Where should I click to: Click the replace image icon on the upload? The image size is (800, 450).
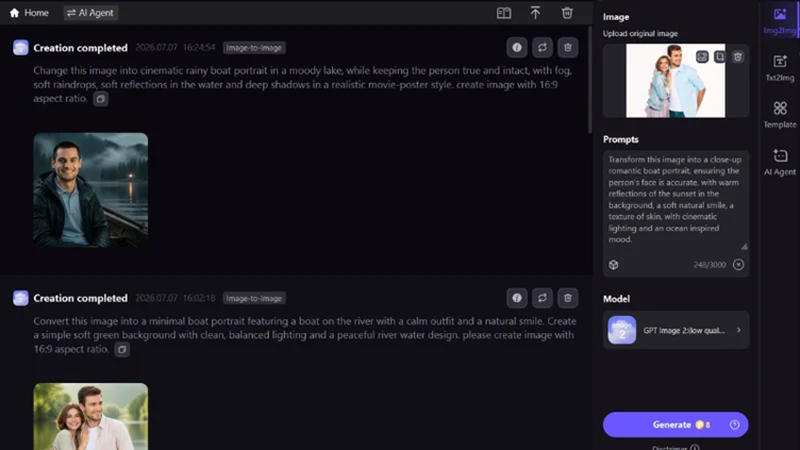pyautogui.click(x=702, y=57)
